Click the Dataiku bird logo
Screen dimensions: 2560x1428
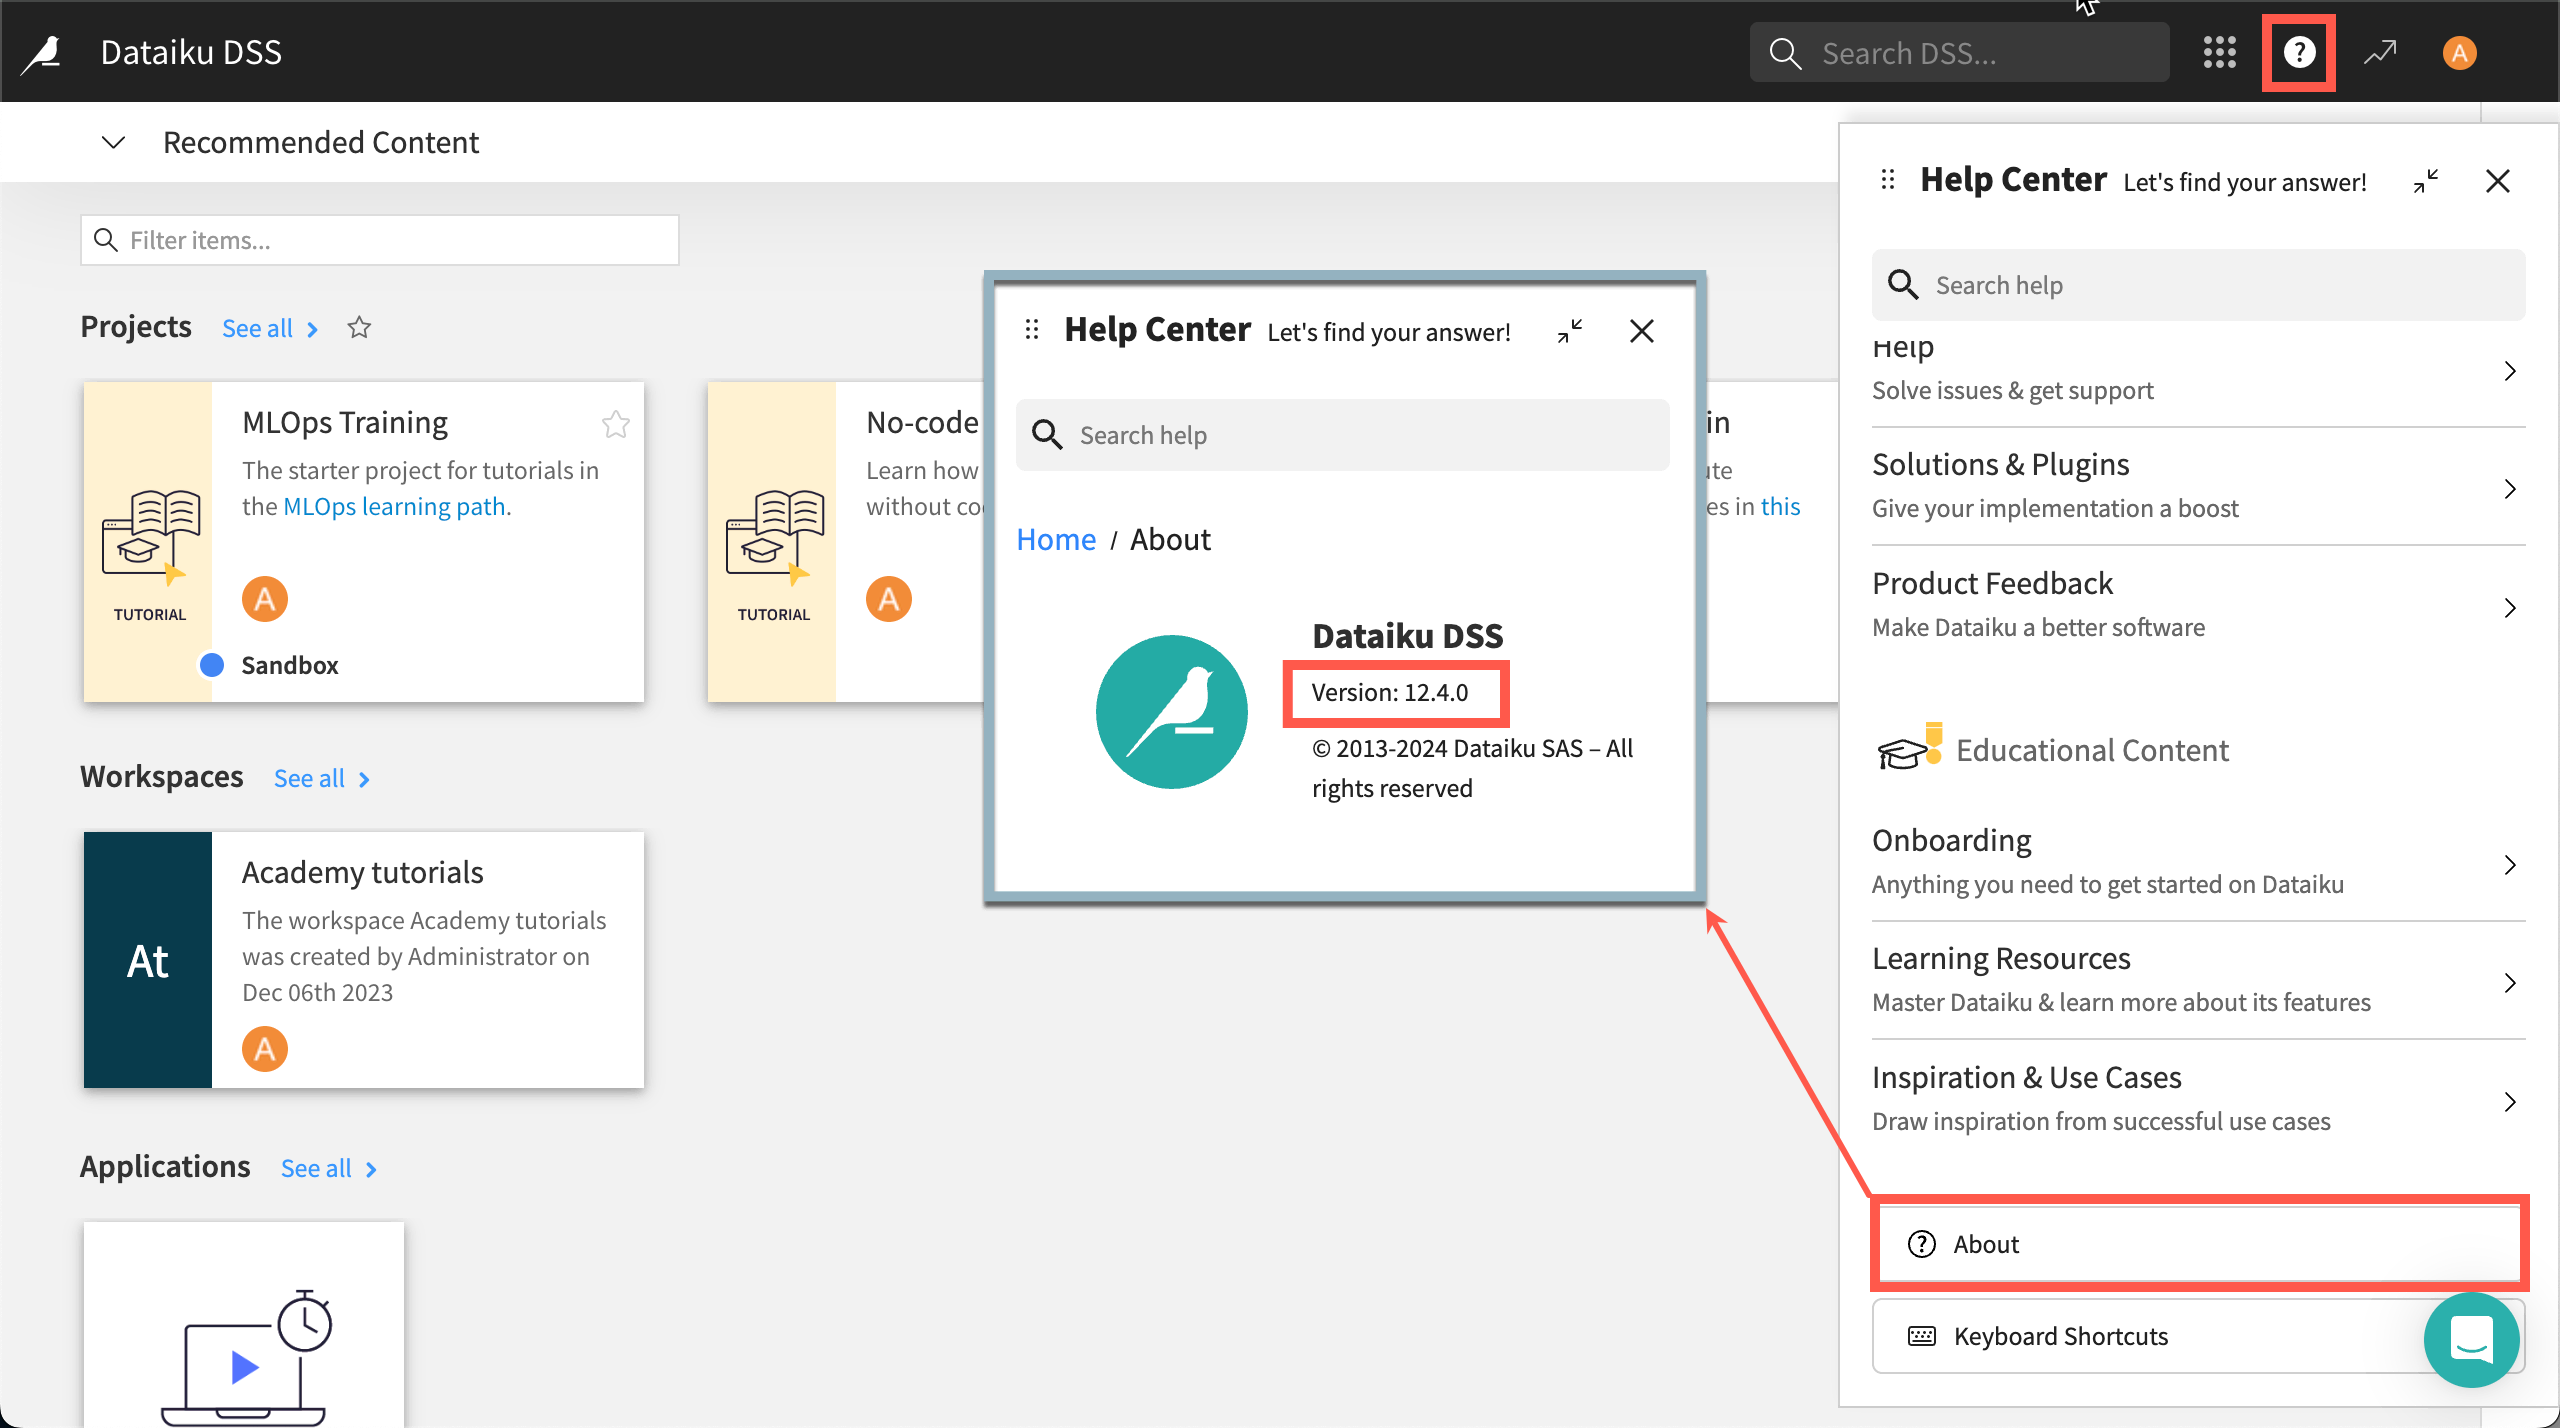coord(42,52)
